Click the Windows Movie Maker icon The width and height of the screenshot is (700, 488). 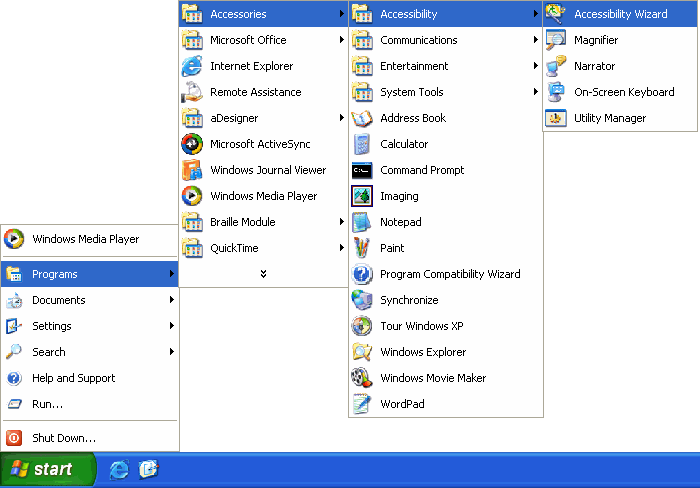(362, 378)
